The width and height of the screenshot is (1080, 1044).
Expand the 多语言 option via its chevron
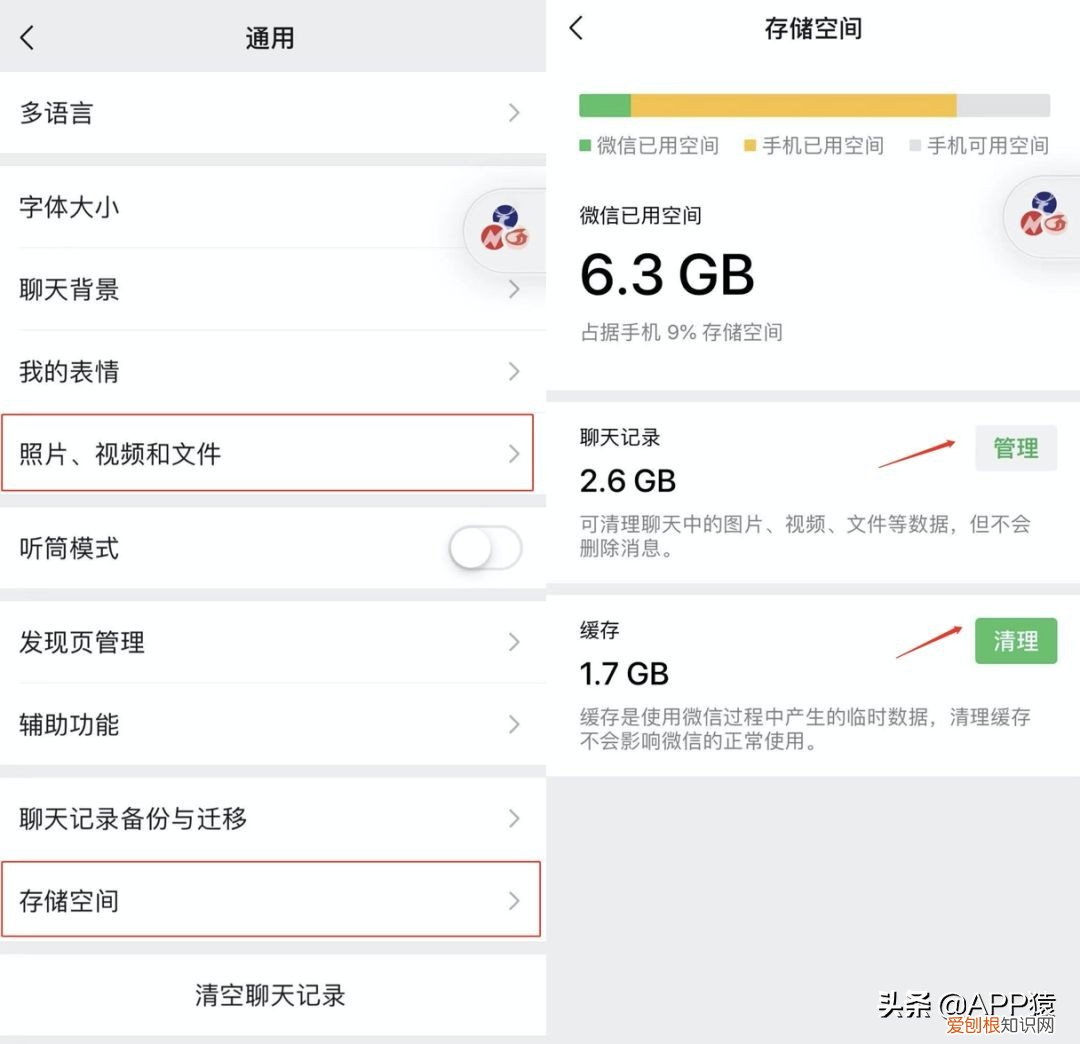click(514, 113)
